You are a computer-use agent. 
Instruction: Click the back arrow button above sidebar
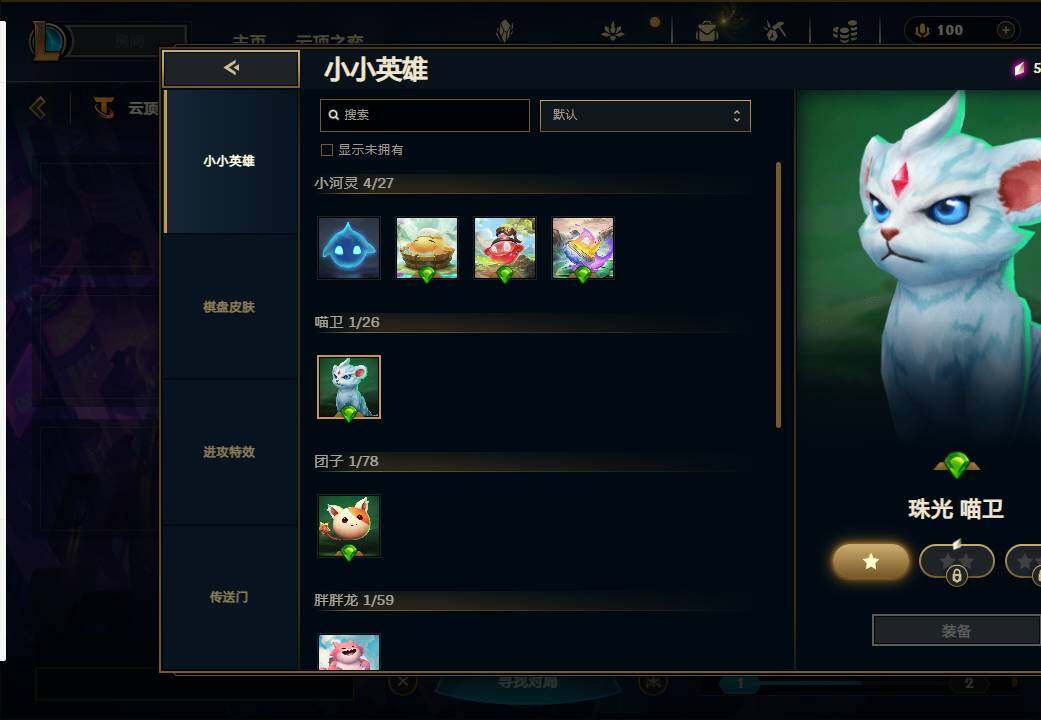[230, 68]
